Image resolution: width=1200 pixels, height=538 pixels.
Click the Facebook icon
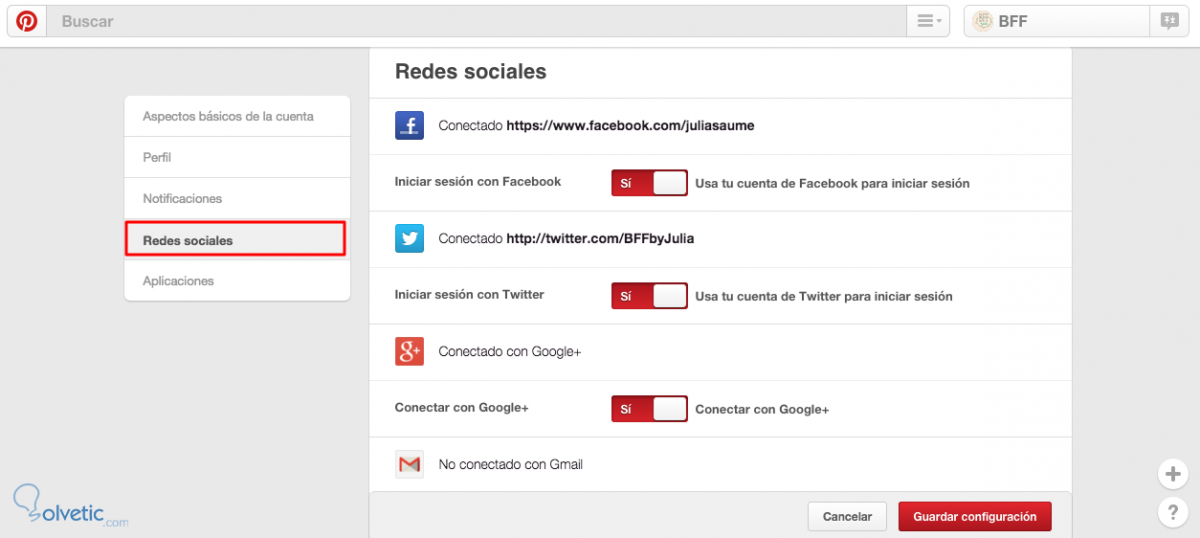[409, 126]
